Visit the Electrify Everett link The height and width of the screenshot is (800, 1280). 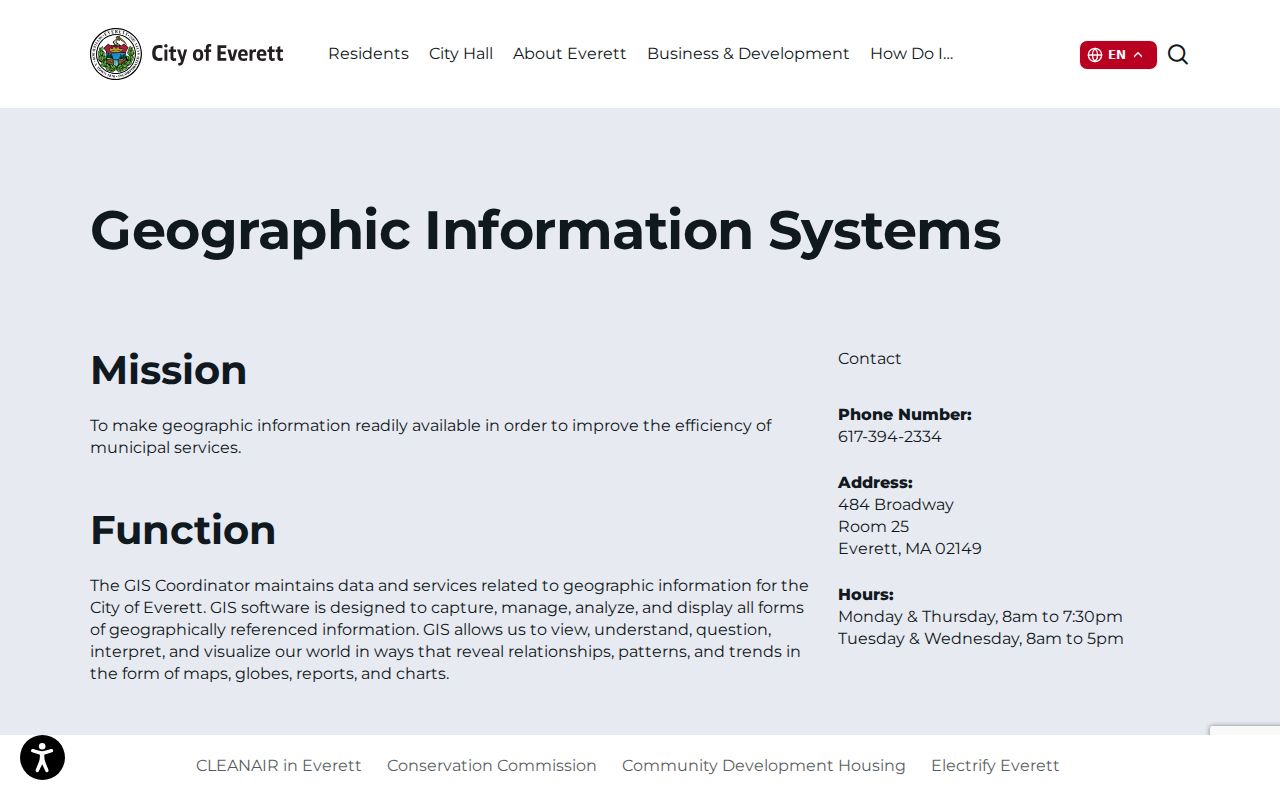(995, 766)
